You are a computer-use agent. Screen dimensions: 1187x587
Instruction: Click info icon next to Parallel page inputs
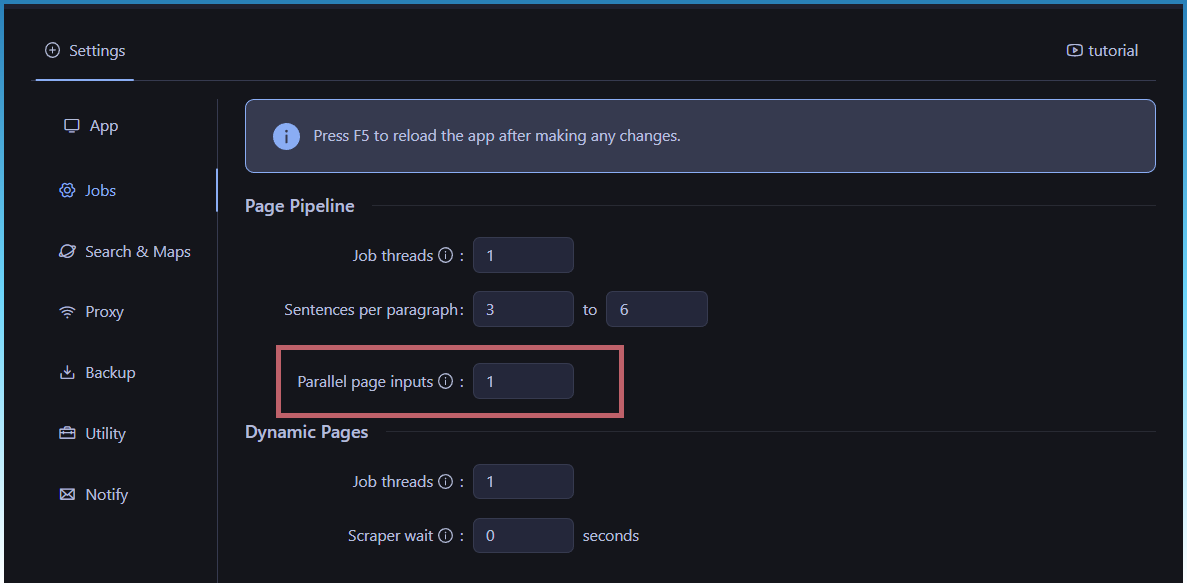446,382
